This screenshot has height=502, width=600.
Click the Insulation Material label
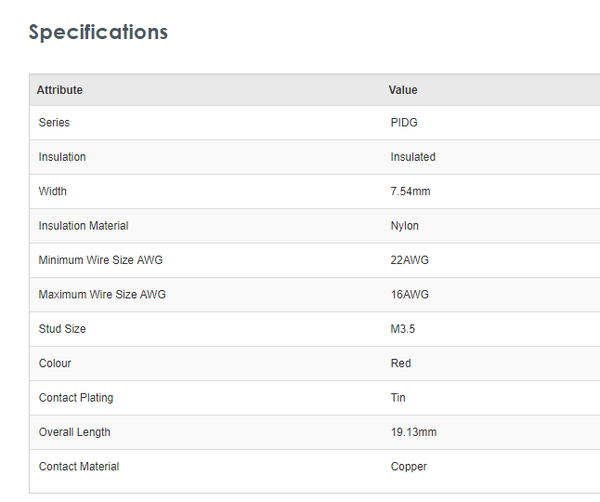83,226
